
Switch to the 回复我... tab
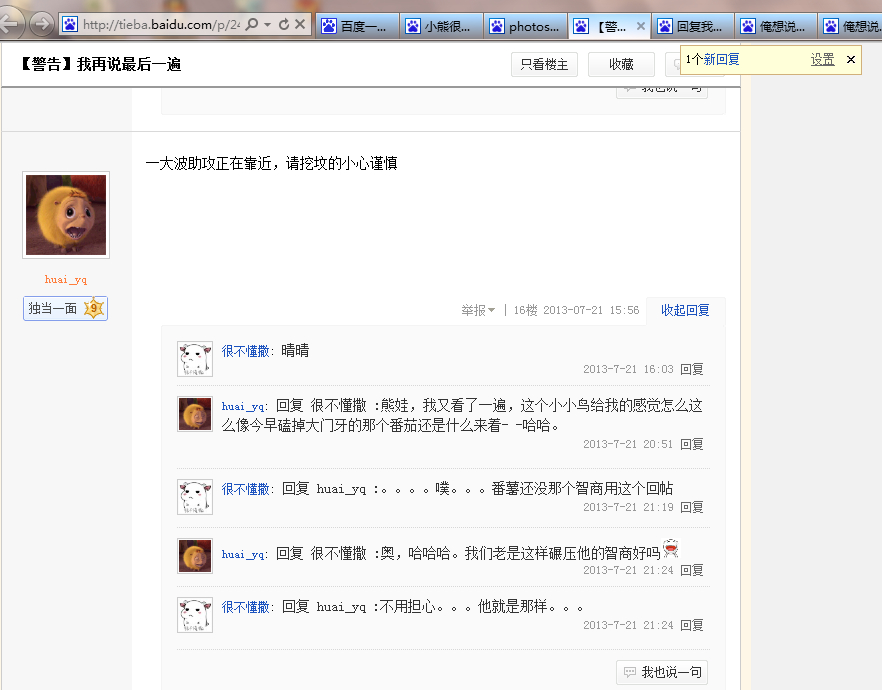tap(692, 26)
